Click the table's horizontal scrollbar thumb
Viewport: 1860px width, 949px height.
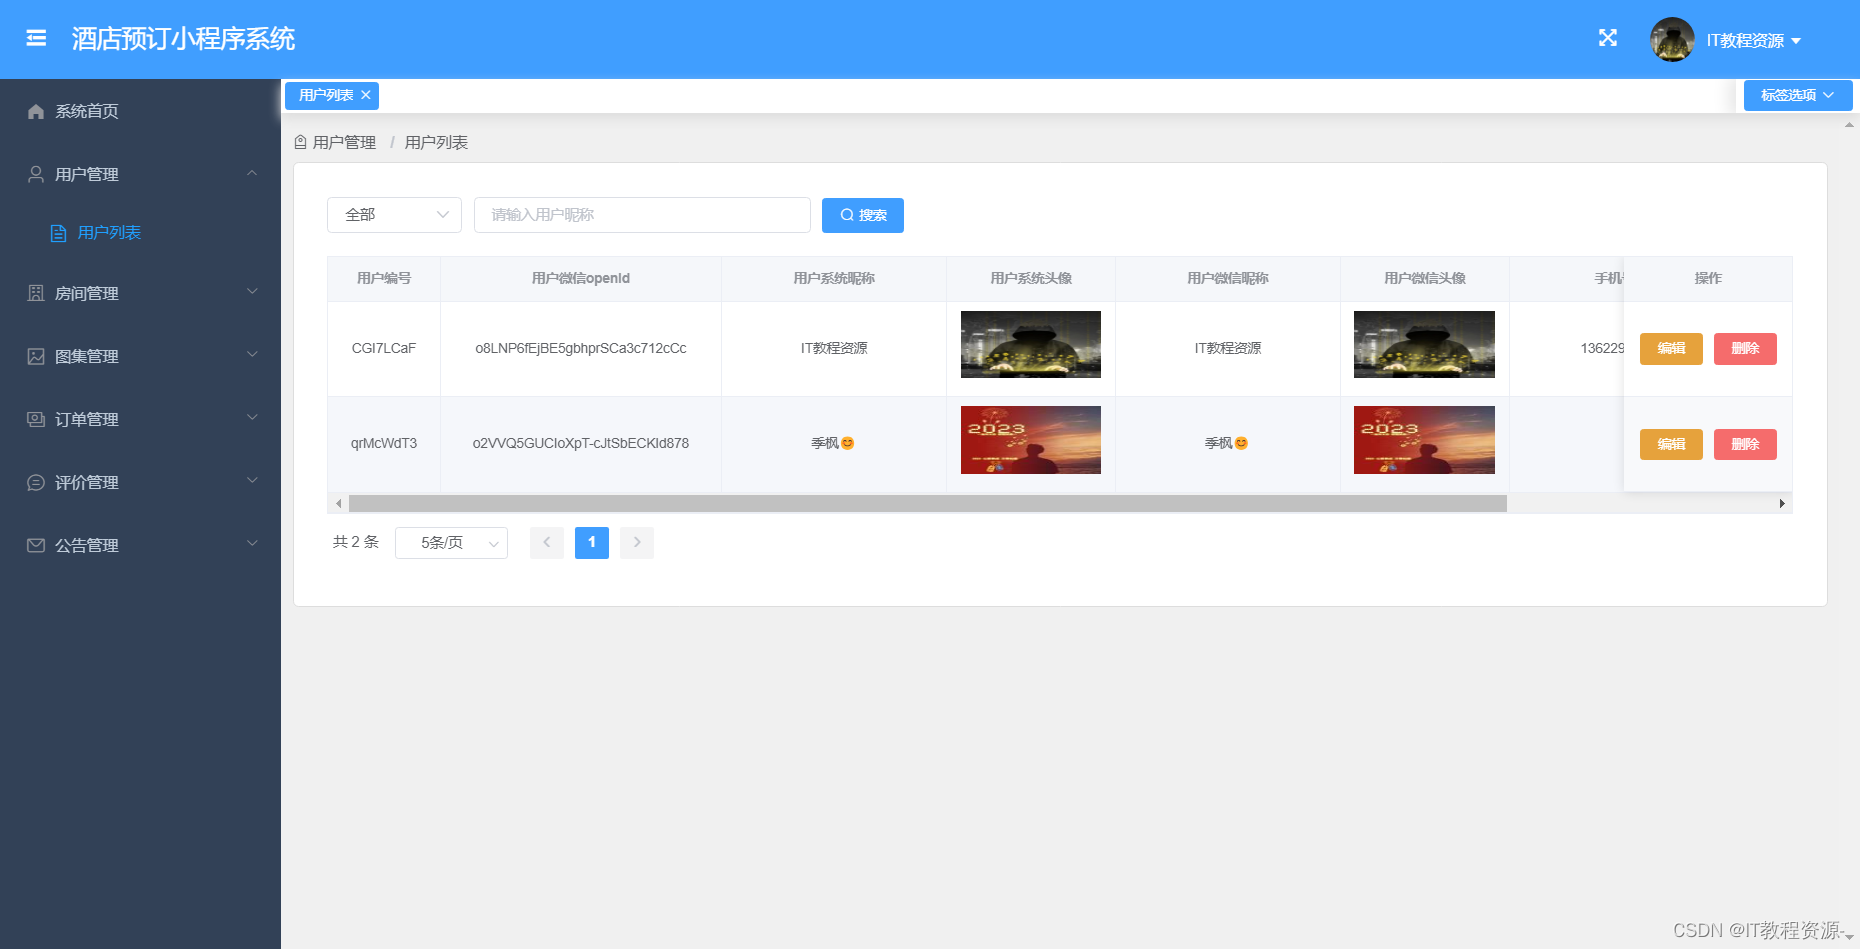pos(928,503)
